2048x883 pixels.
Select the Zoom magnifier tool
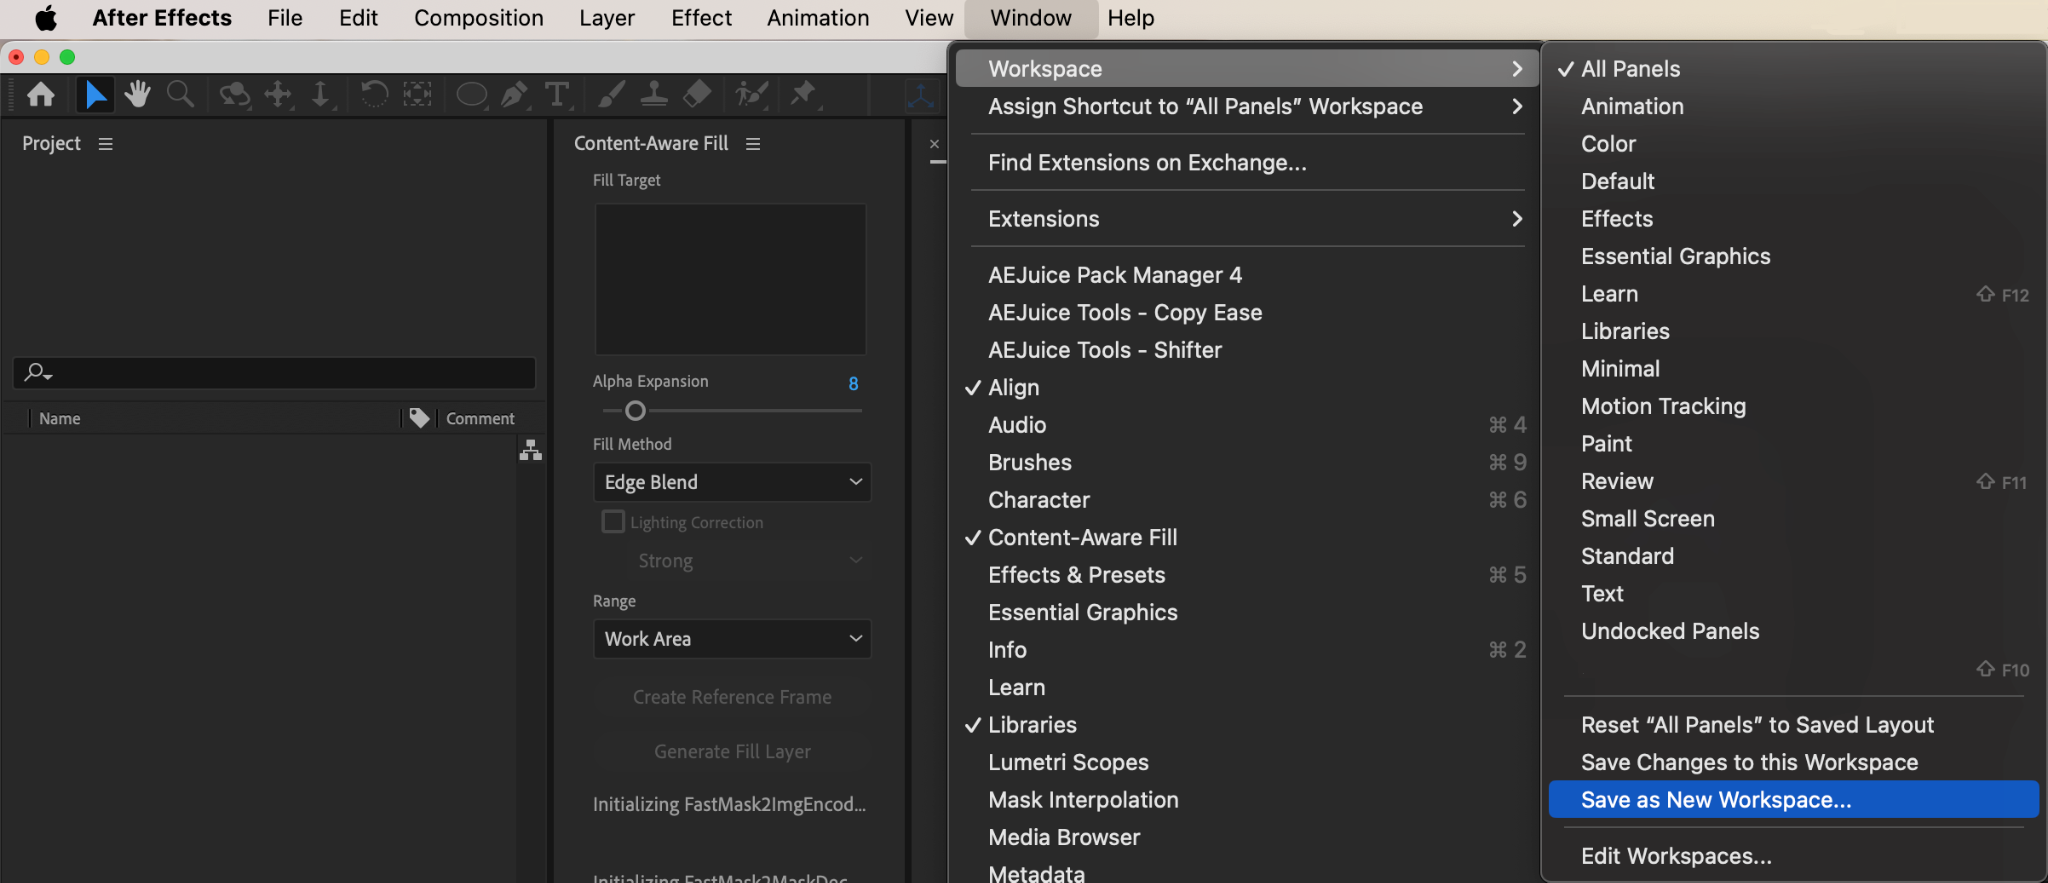180,95
